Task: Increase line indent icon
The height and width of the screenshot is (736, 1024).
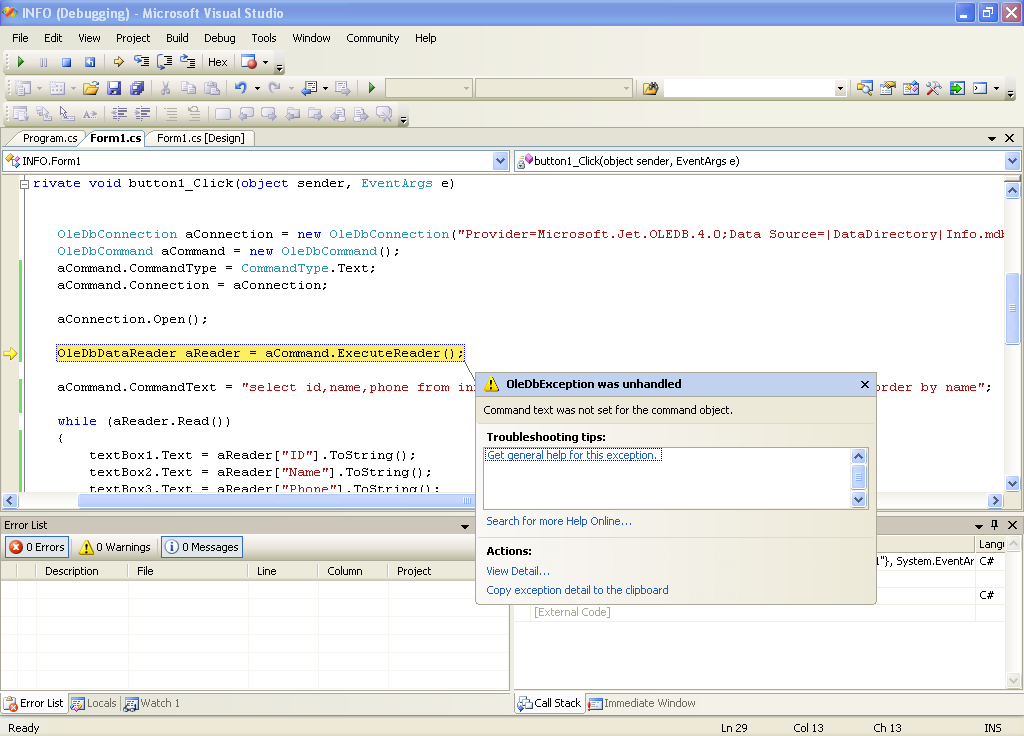Action: point(142,114)
